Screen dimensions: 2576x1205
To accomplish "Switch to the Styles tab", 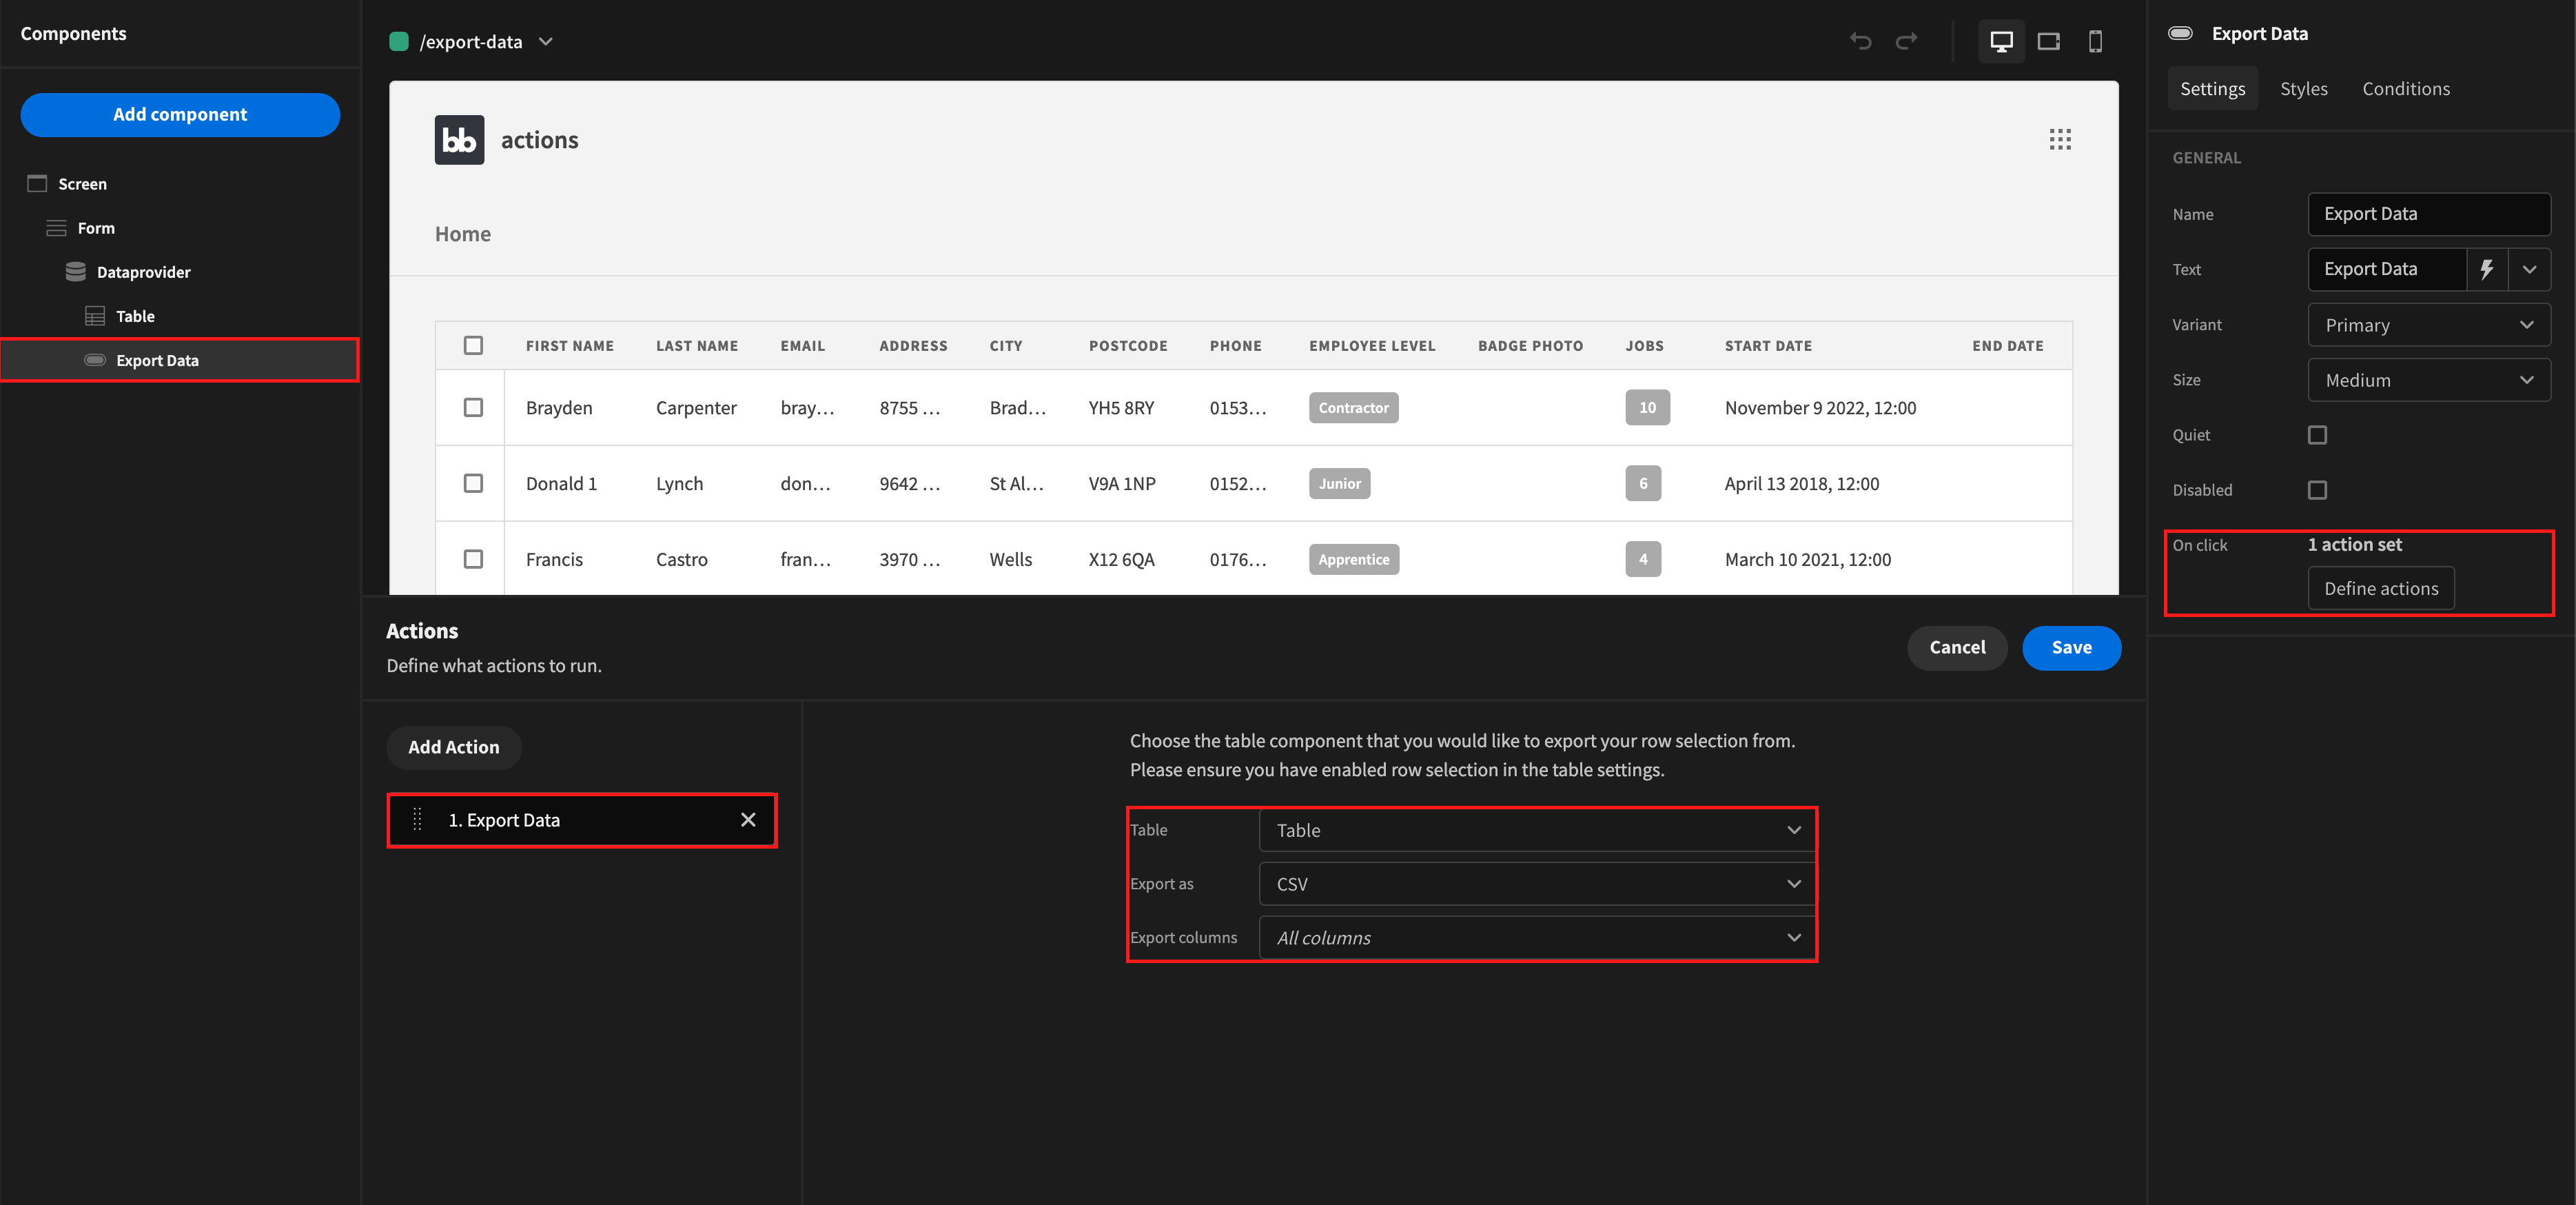I will 2303,89.
